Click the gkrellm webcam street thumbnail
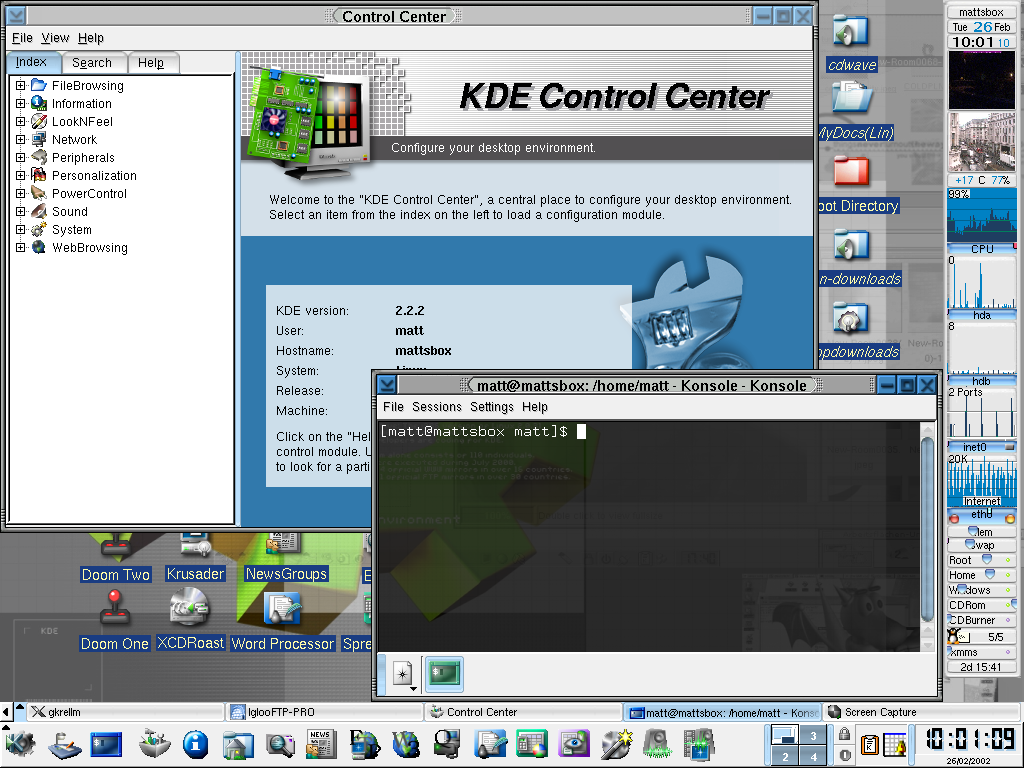The width and height of the screenshot is (1024, 768). 982,142
